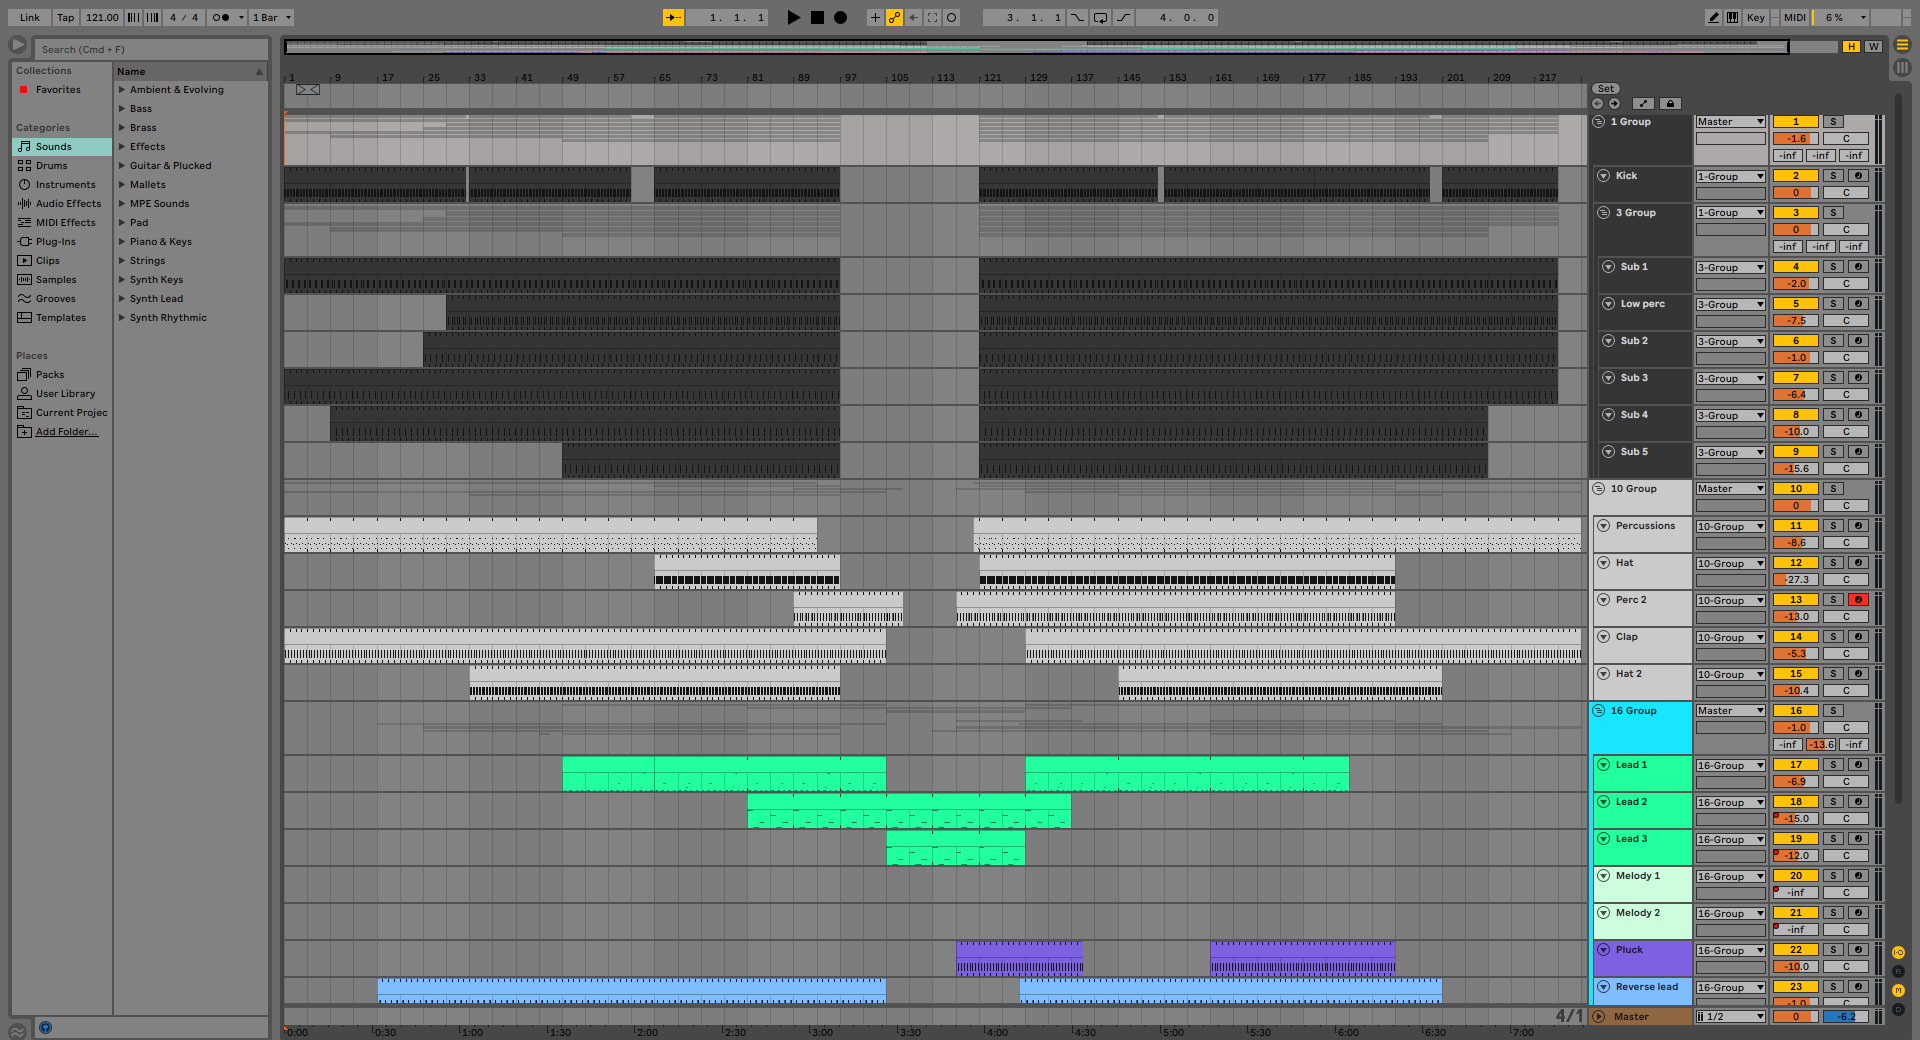Expand the Synth Lead folder

tap(122, 299)
